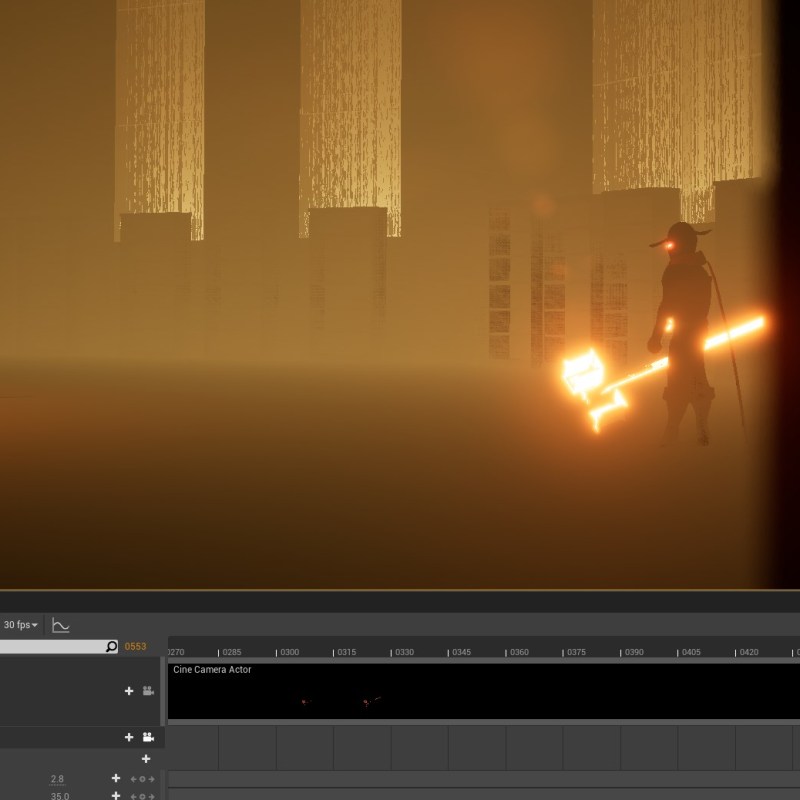The image size is (800, 800).
Task: Click the 2.8 value spinner field
Action: click(57, 779)
